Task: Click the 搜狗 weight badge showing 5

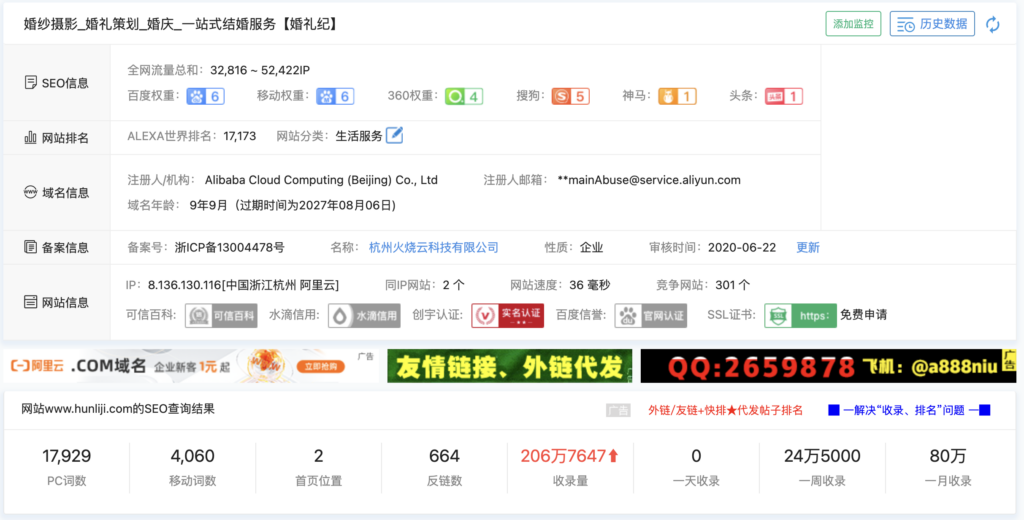Action: pyautogui.click(x=571, y=96)
